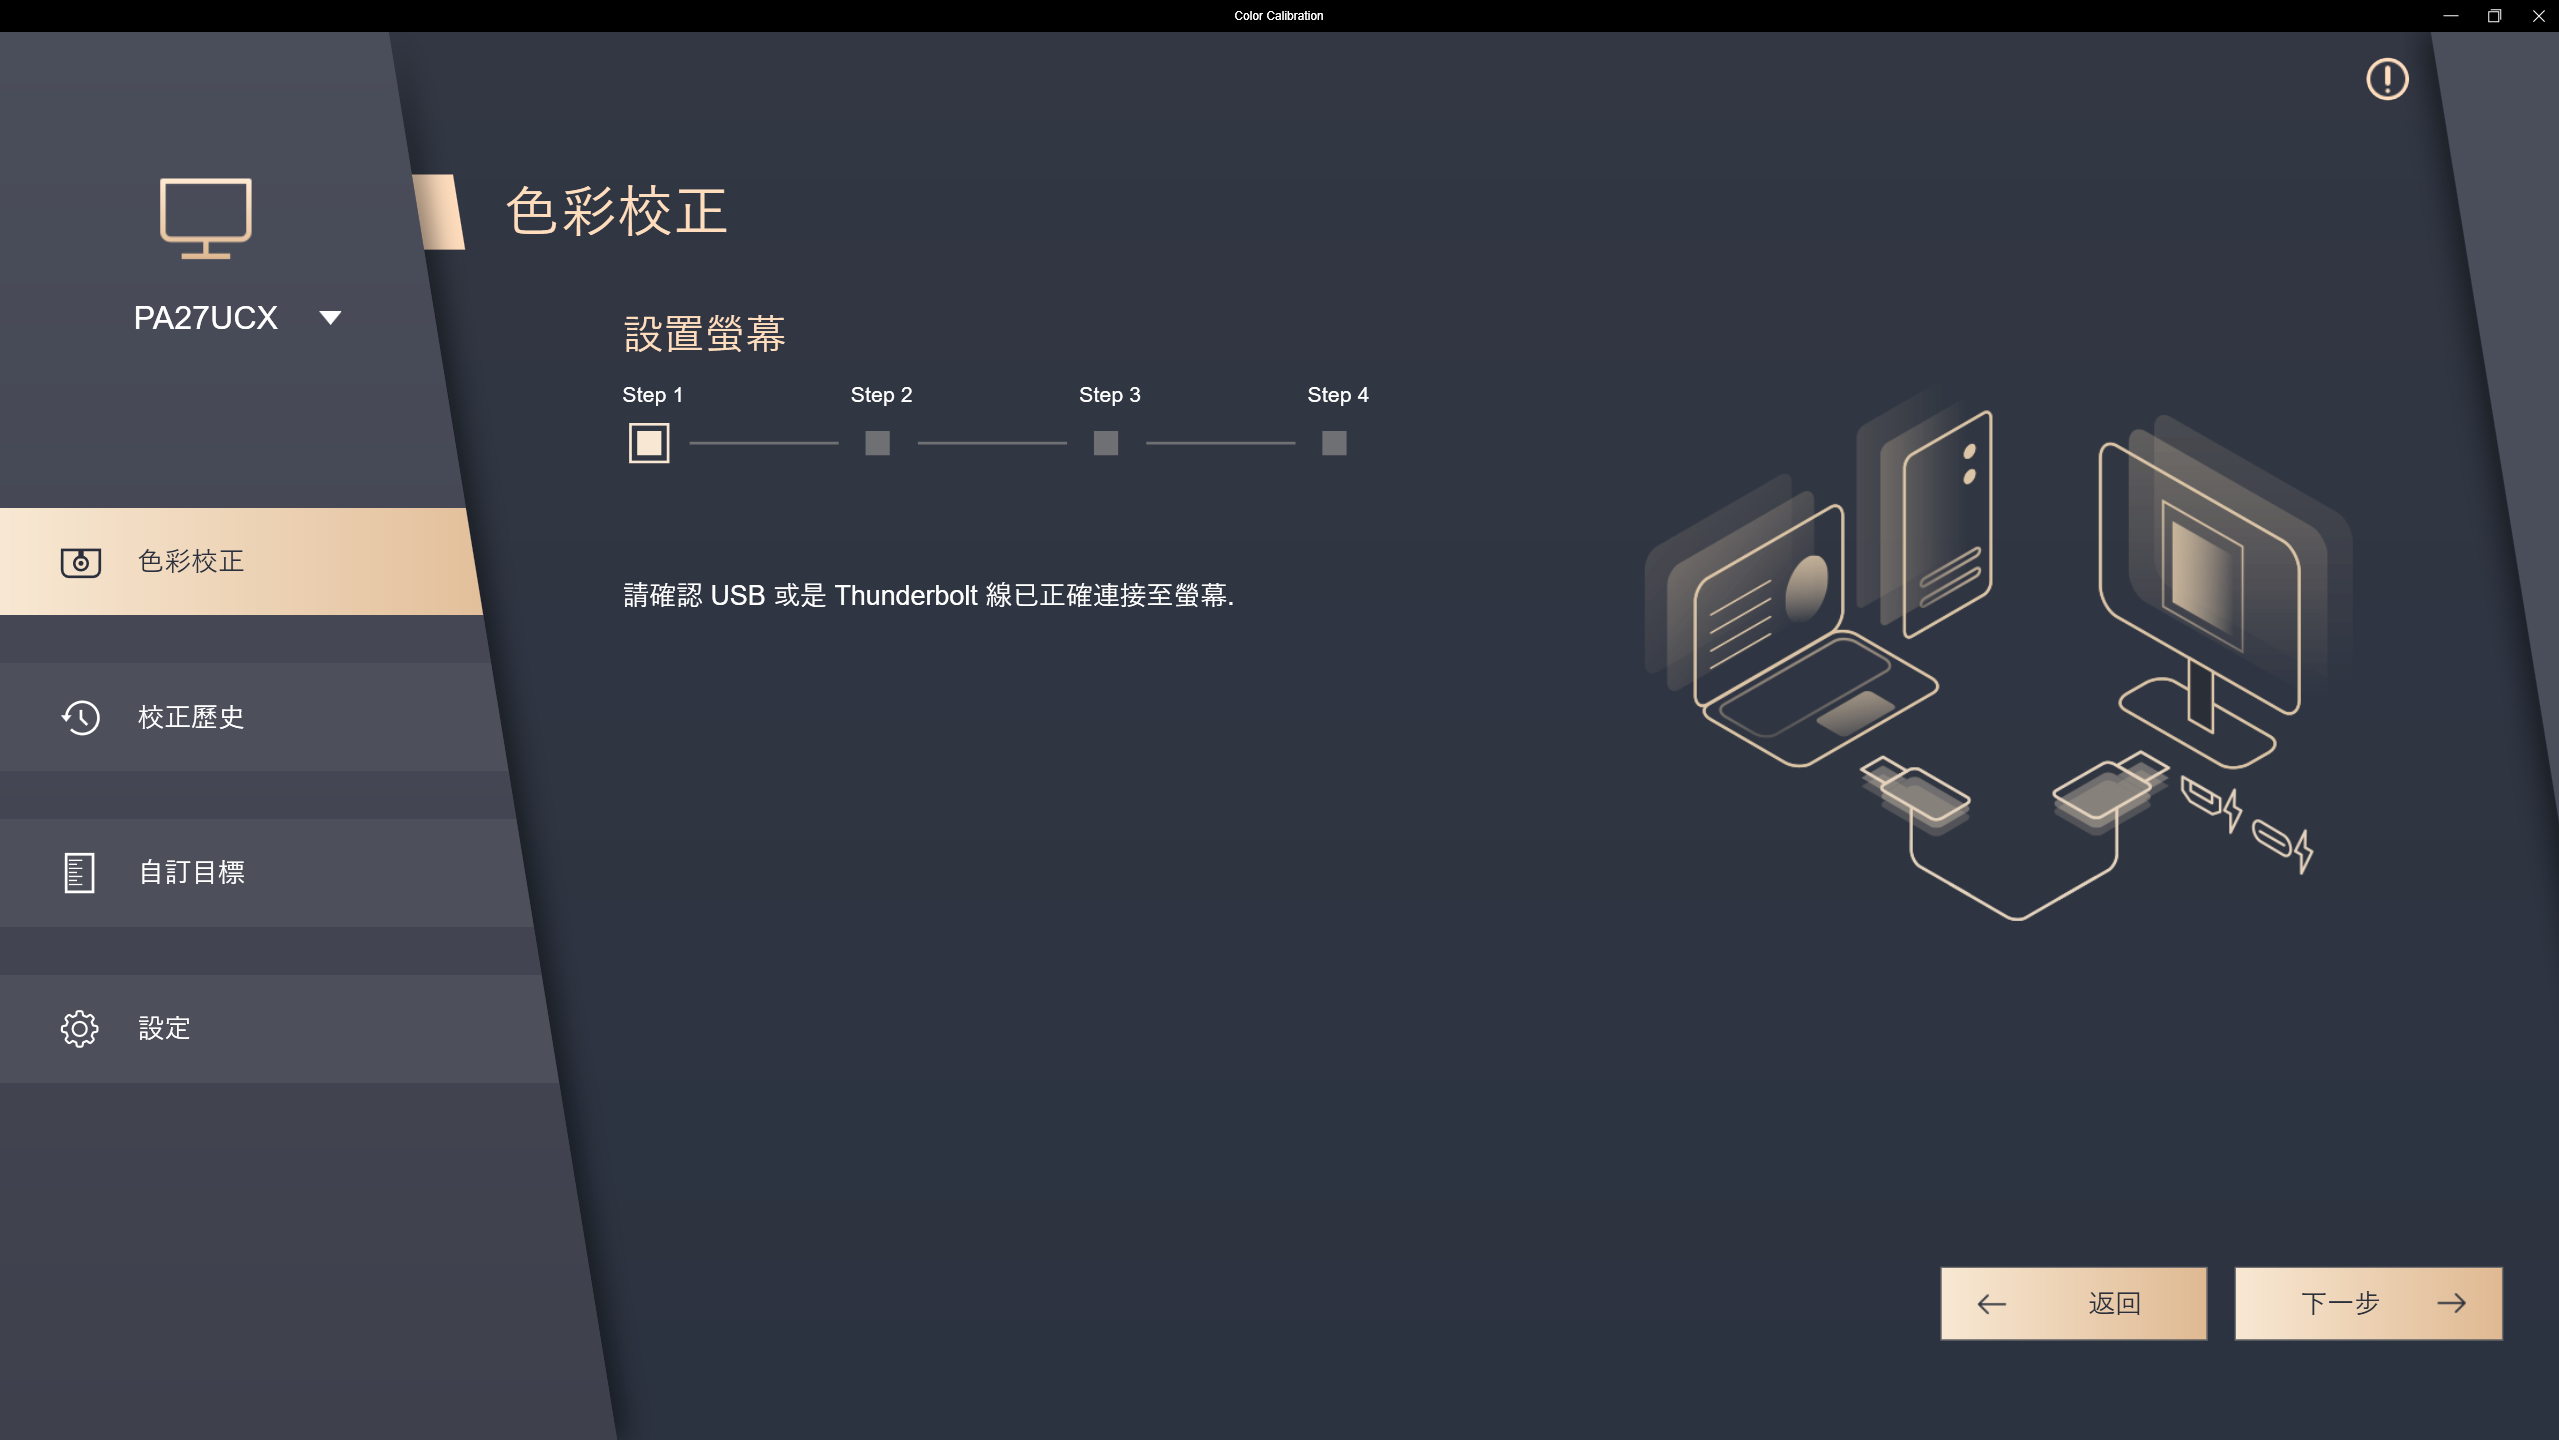This screenshot has width=2559, height=1440.
Task: Click the 色彩校正 camera icon in sidebar
Action: pos(81,562)
